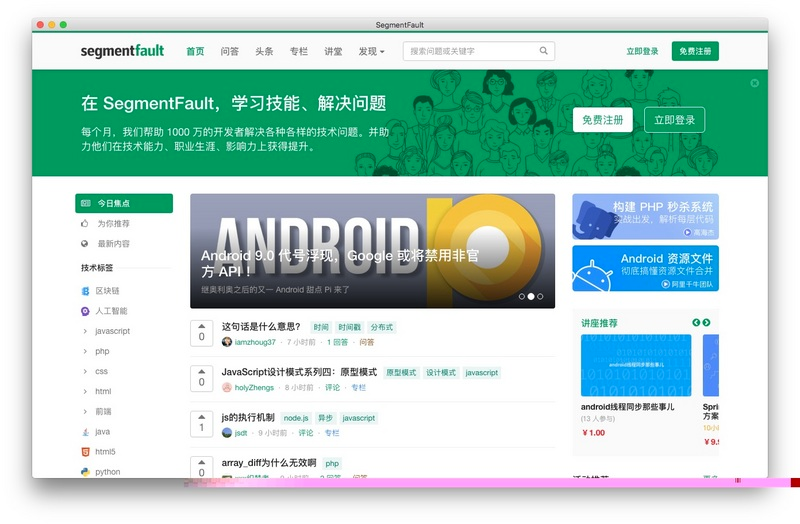Click the python tag icon

[85, 472]
